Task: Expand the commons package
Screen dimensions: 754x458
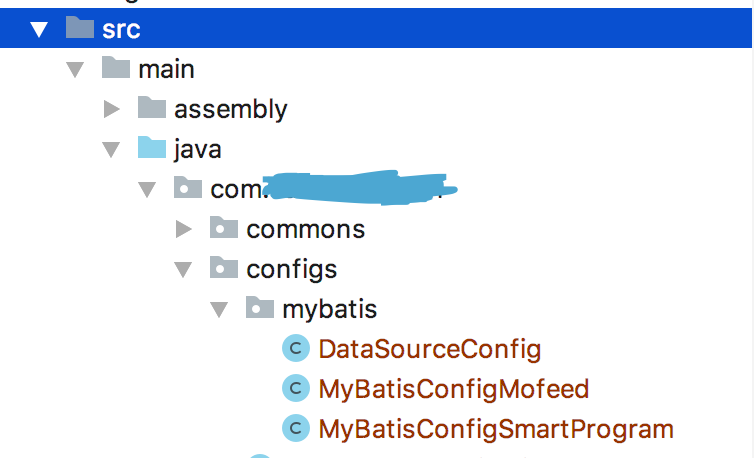Action: (184, 229)
